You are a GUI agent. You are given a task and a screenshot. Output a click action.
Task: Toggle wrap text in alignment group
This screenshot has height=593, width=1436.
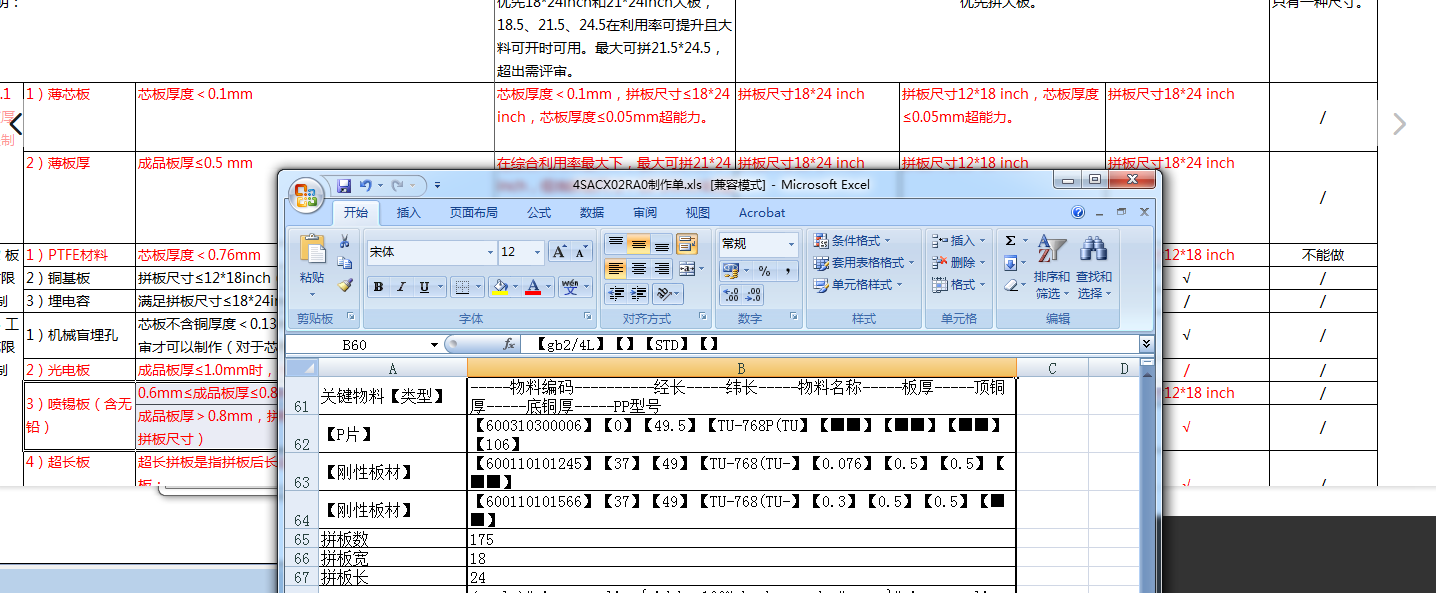686,243
